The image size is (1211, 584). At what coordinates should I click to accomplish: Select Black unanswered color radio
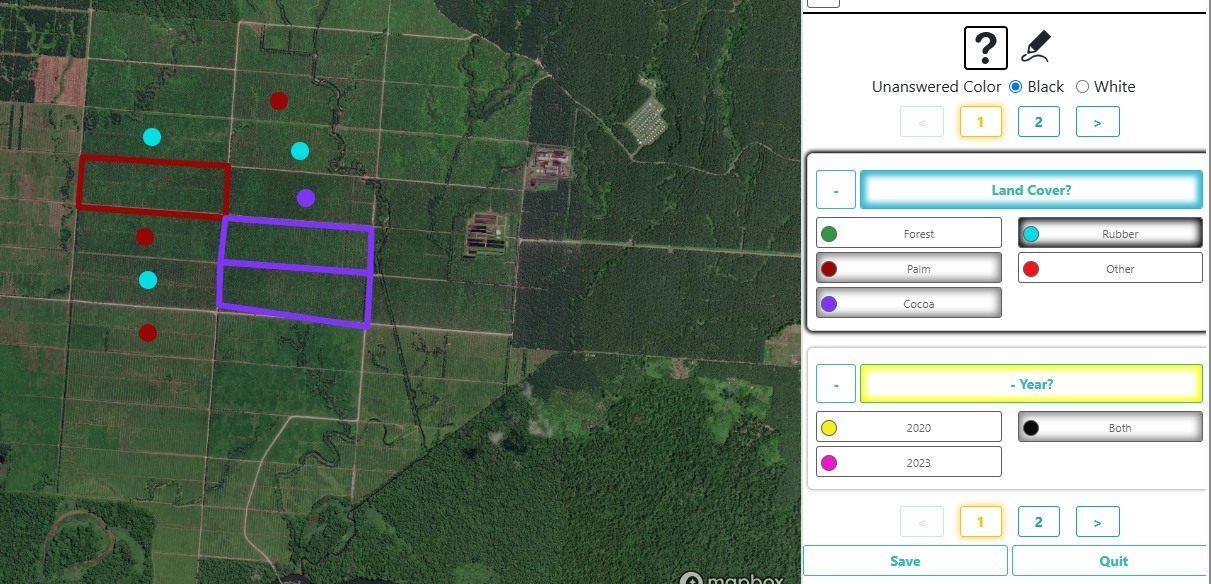coord(1015,86)
